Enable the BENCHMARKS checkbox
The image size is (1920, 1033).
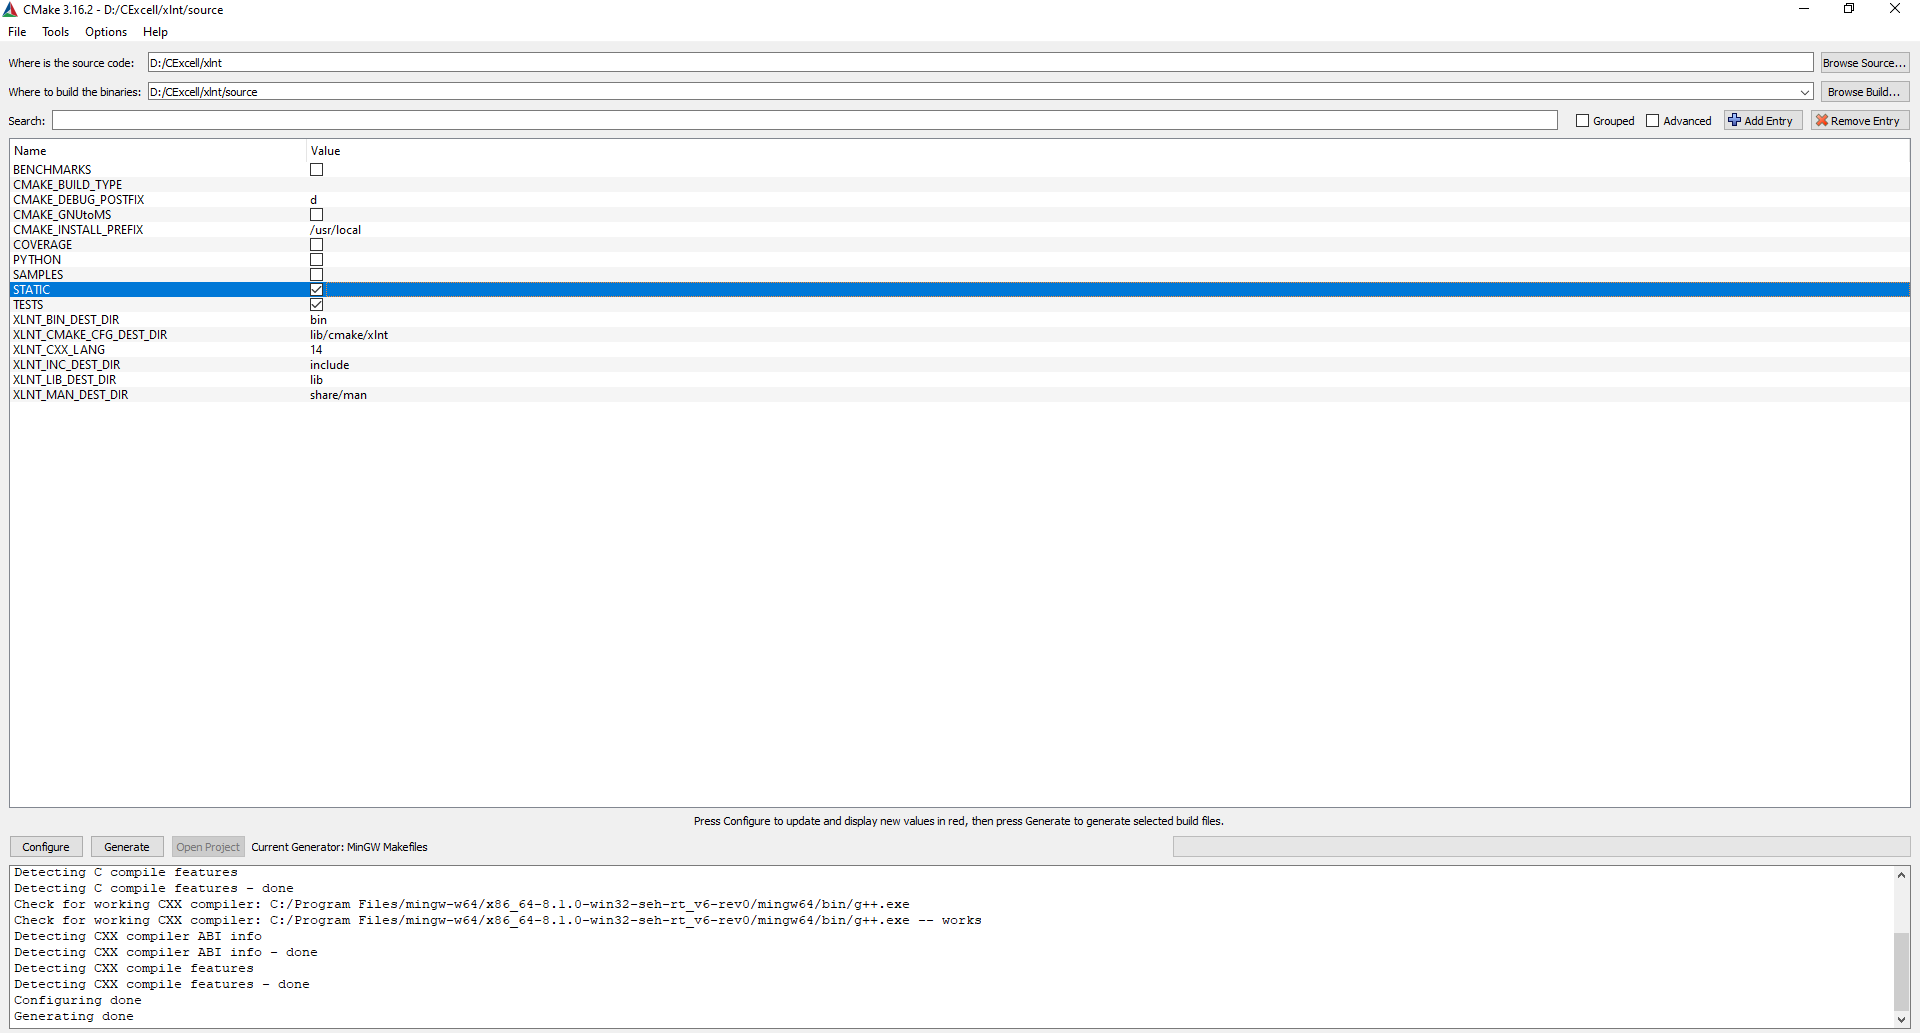coord(316,169)
